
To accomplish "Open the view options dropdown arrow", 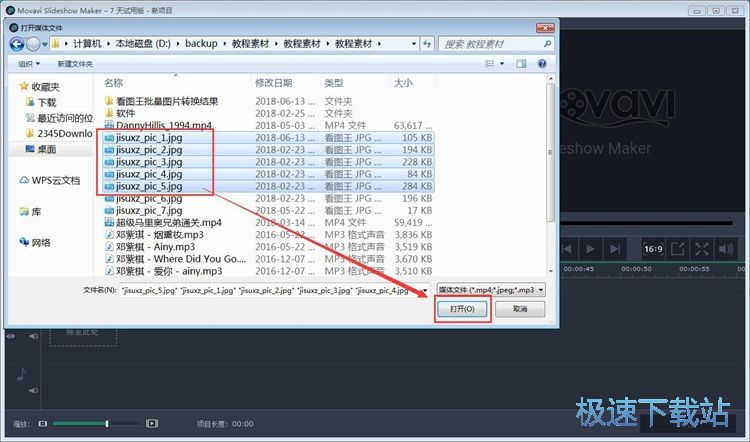I will (x=502, y=63).
